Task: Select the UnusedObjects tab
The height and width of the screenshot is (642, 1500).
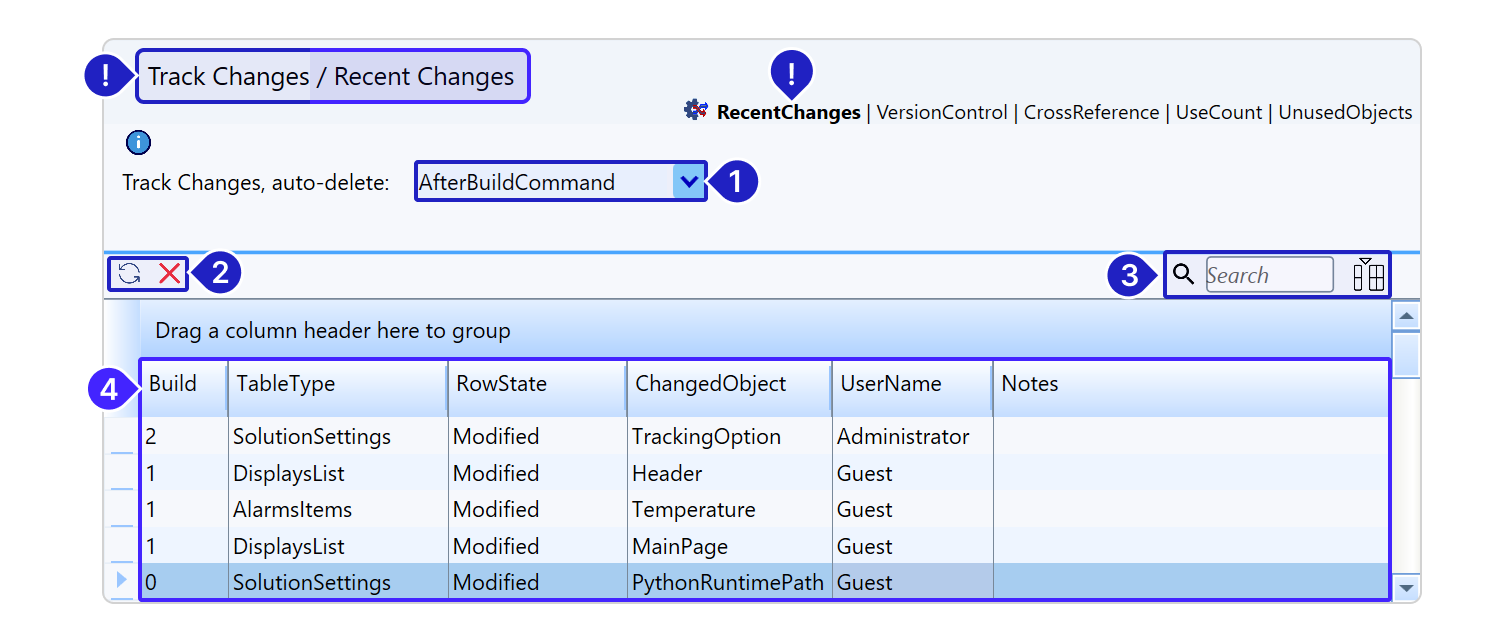Action: click(x=1345, y=113)
